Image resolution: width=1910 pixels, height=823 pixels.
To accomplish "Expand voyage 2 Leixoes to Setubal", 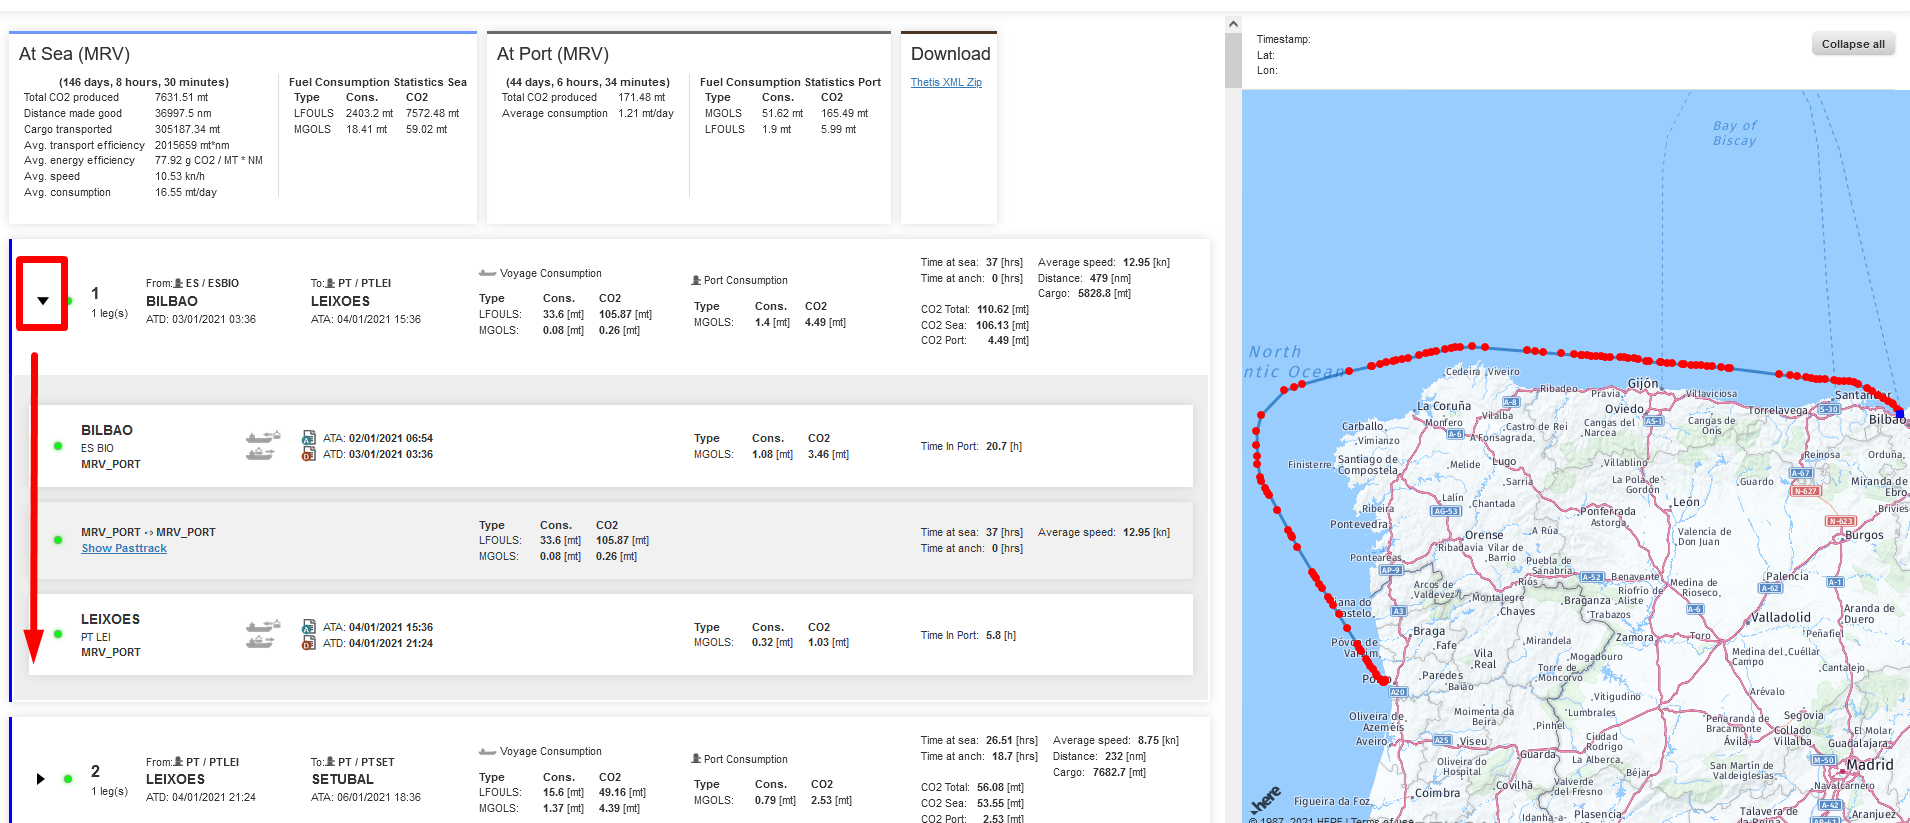I will [x=41, y=778].
